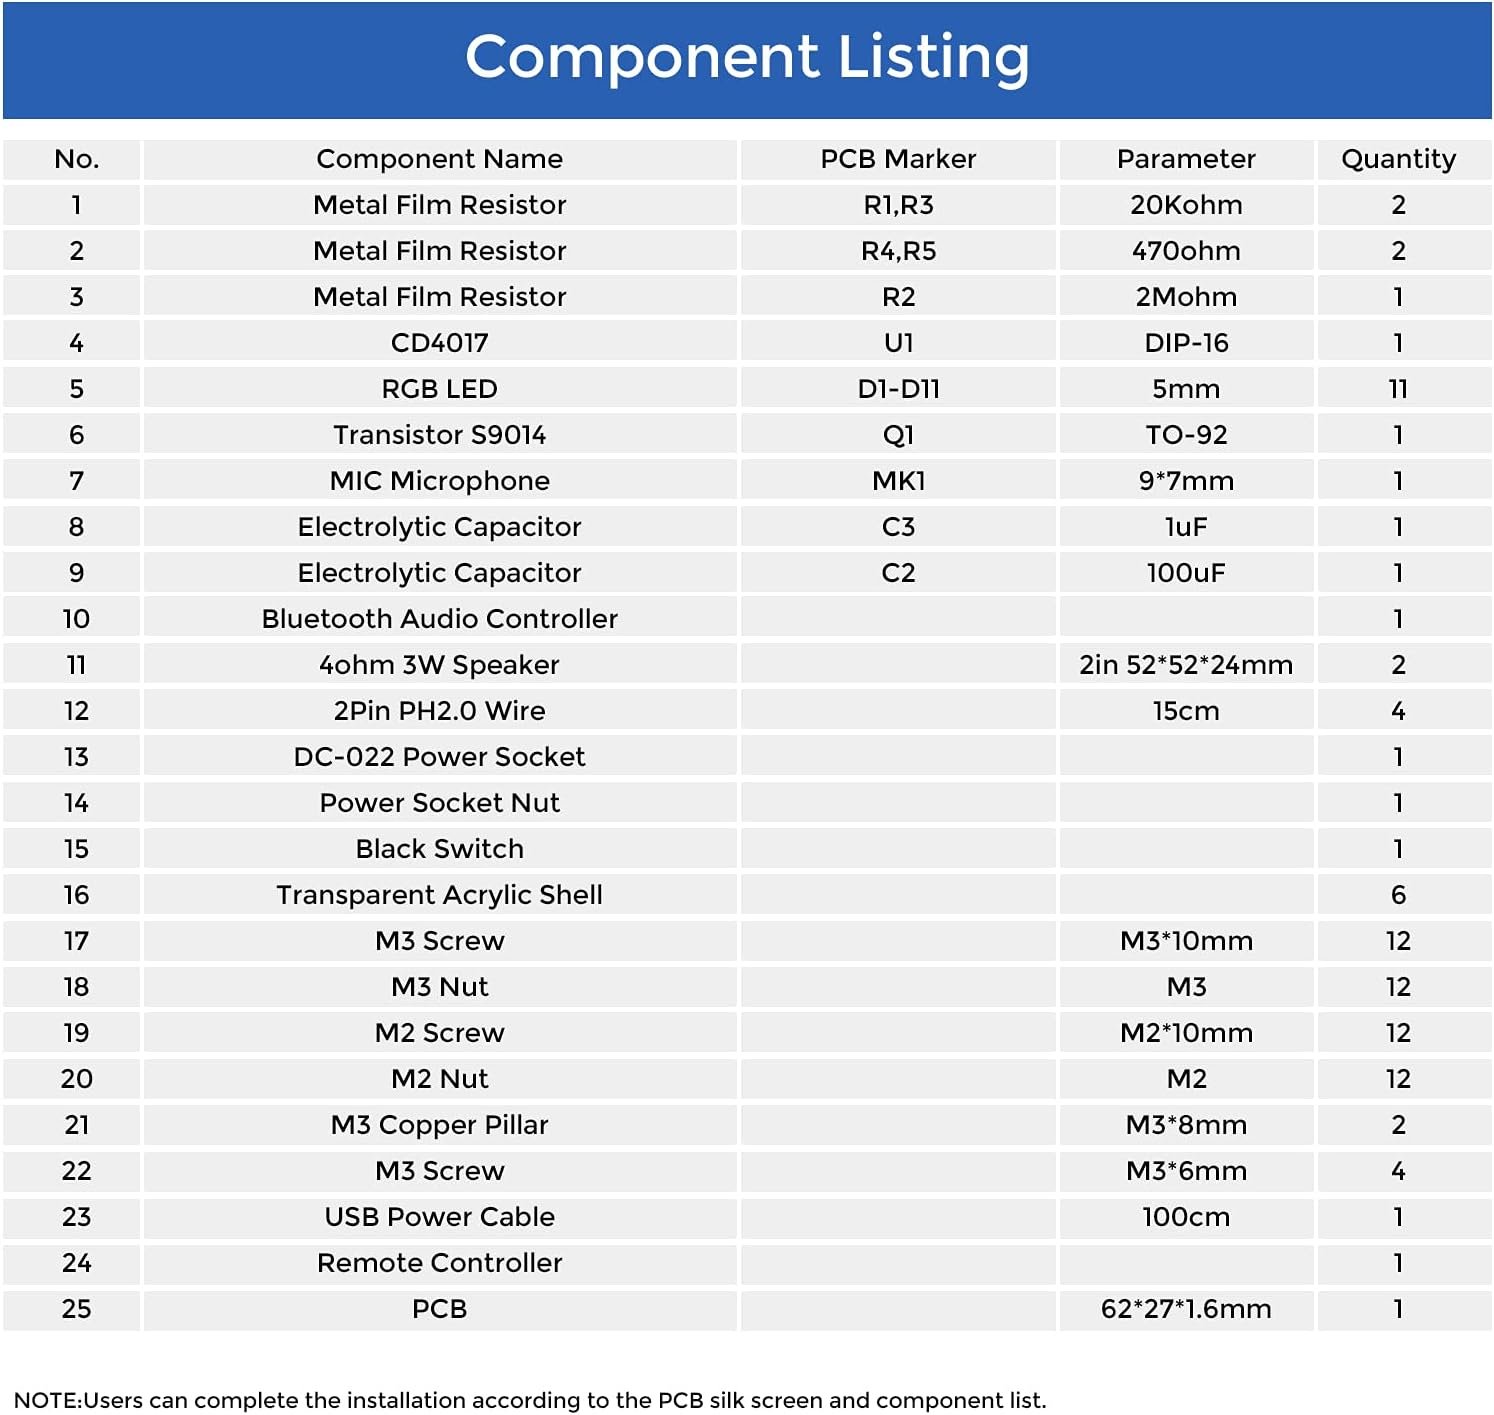The height and width of the screenshot is (1415, 1494).
Task: Select the 'DC-022 Power Socket' cell
Action: pos(439,757)
